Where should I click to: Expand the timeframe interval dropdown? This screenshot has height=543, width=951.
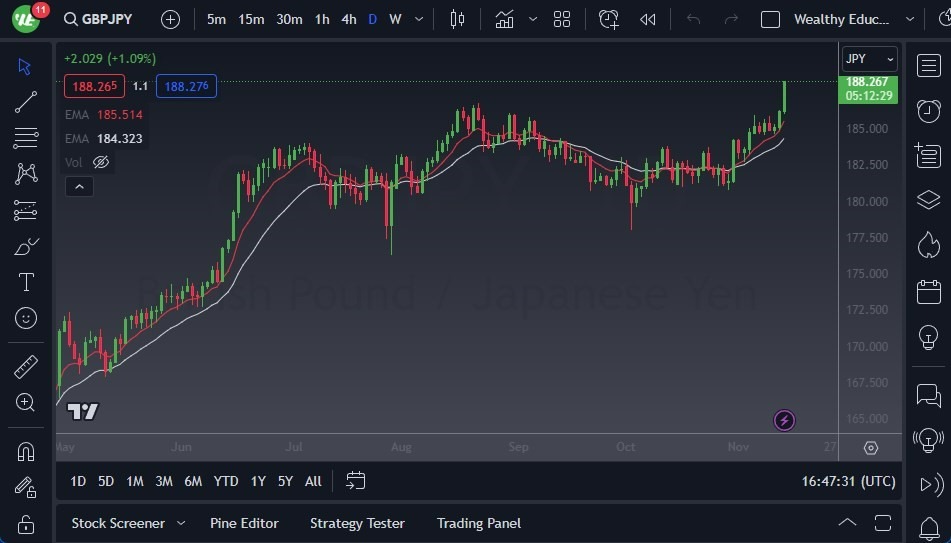point(418,19)
